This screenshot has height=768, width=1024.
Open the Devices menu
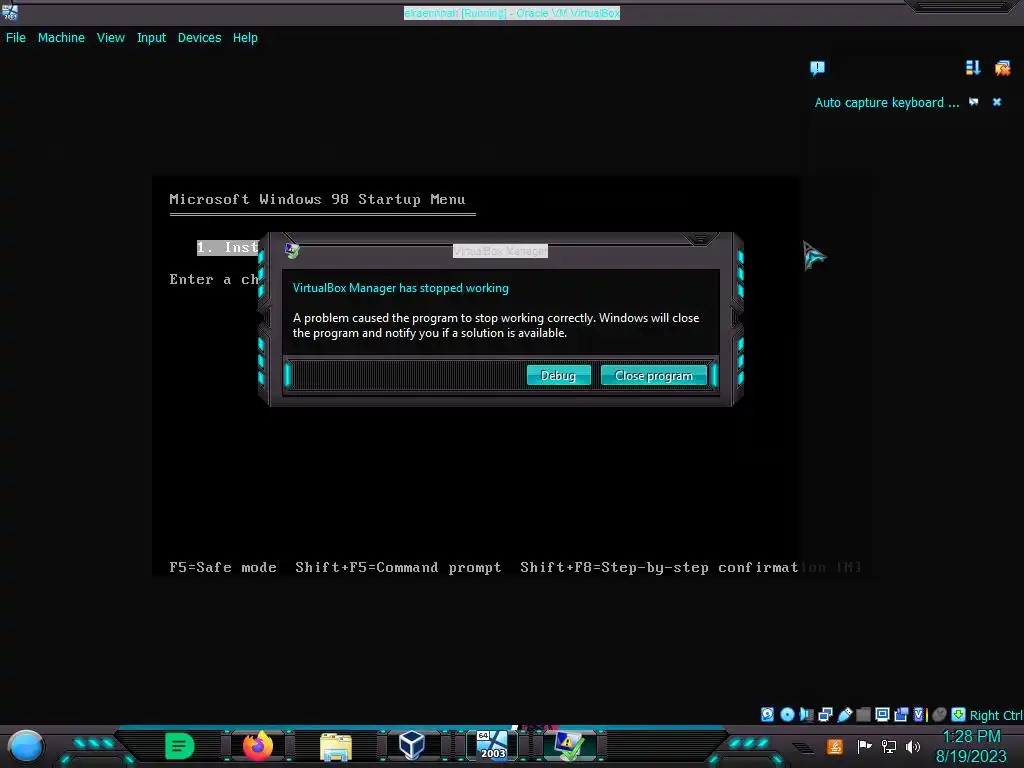199,38
